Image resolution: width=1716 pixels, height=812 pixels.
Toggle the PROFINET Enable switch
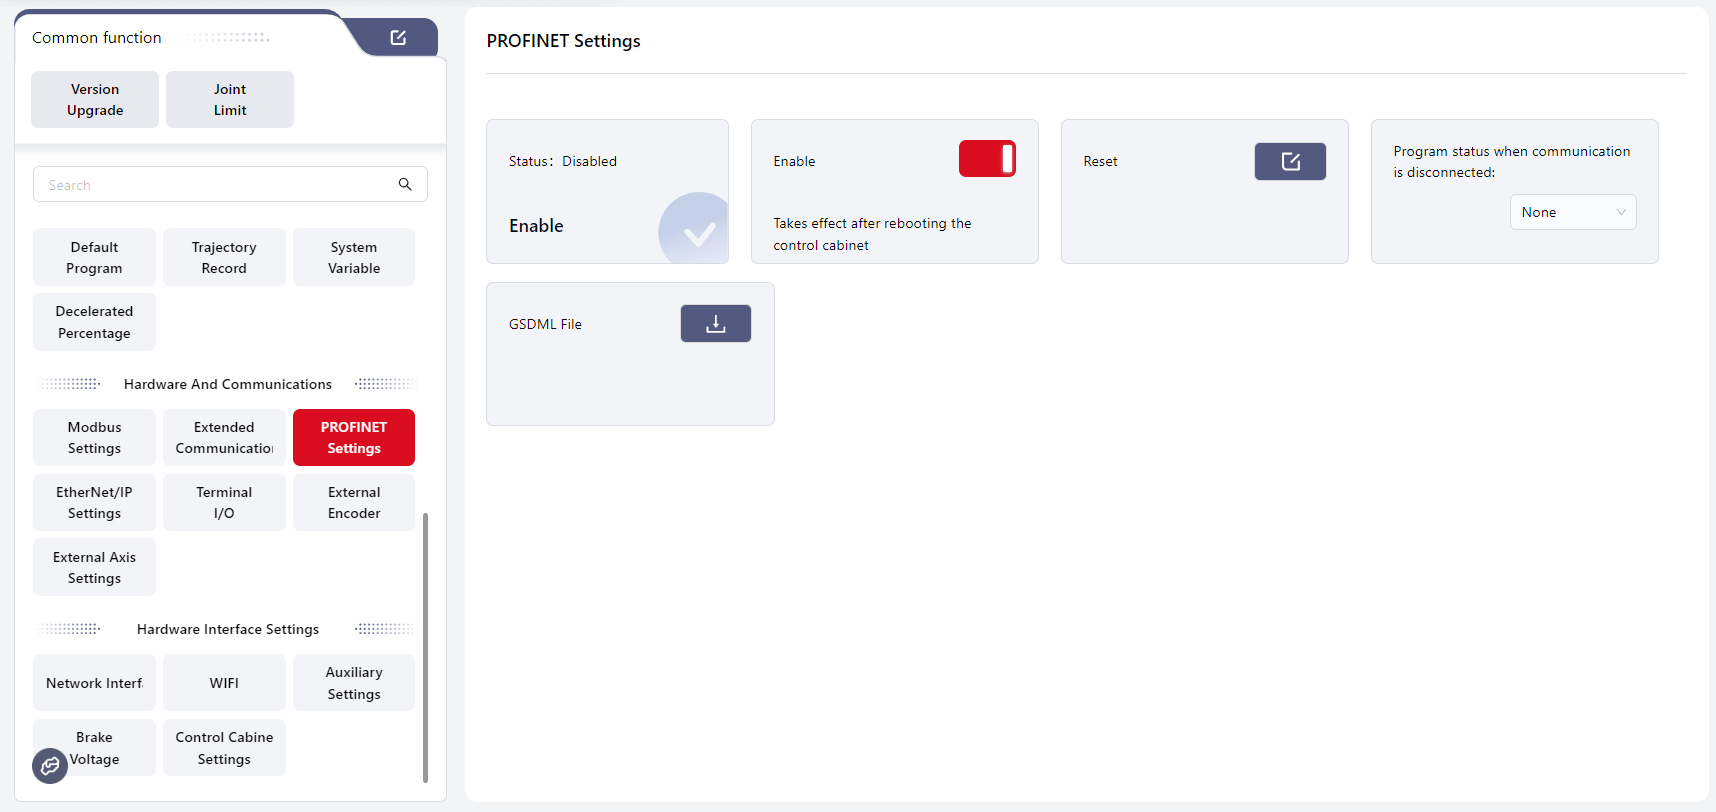[x=986, y=159]
